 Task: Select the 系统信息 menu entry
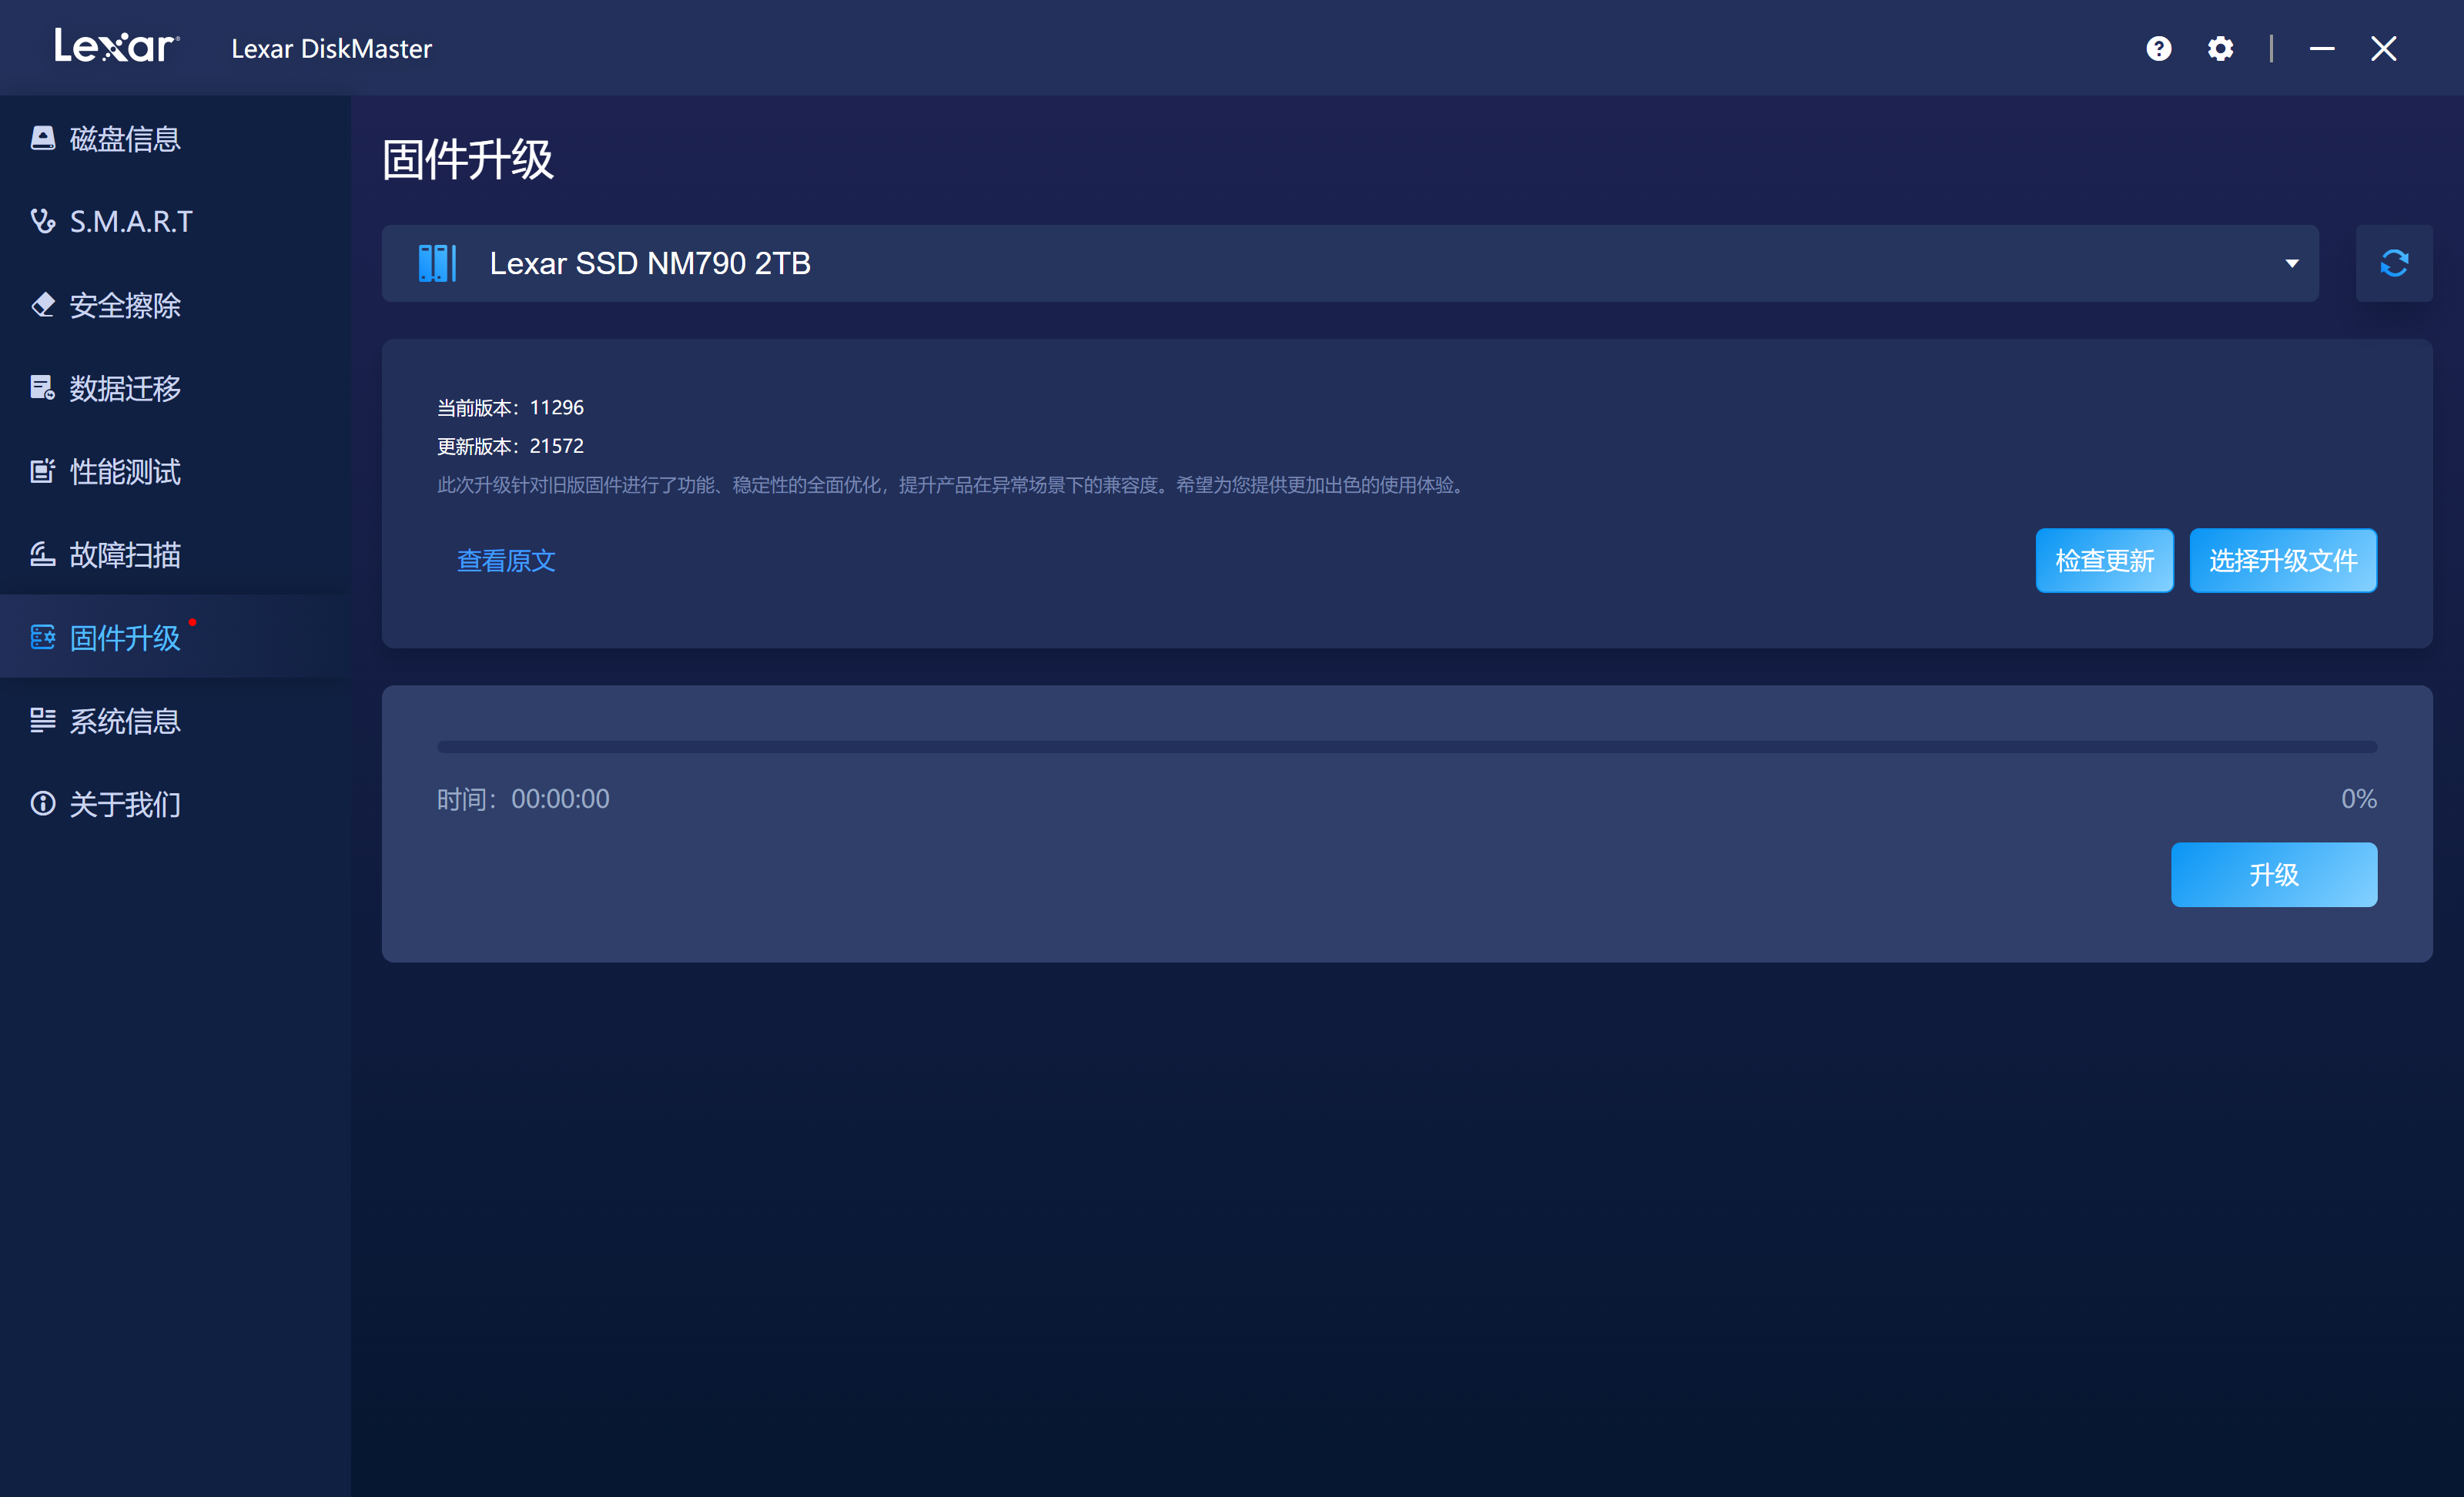[125, 720]
